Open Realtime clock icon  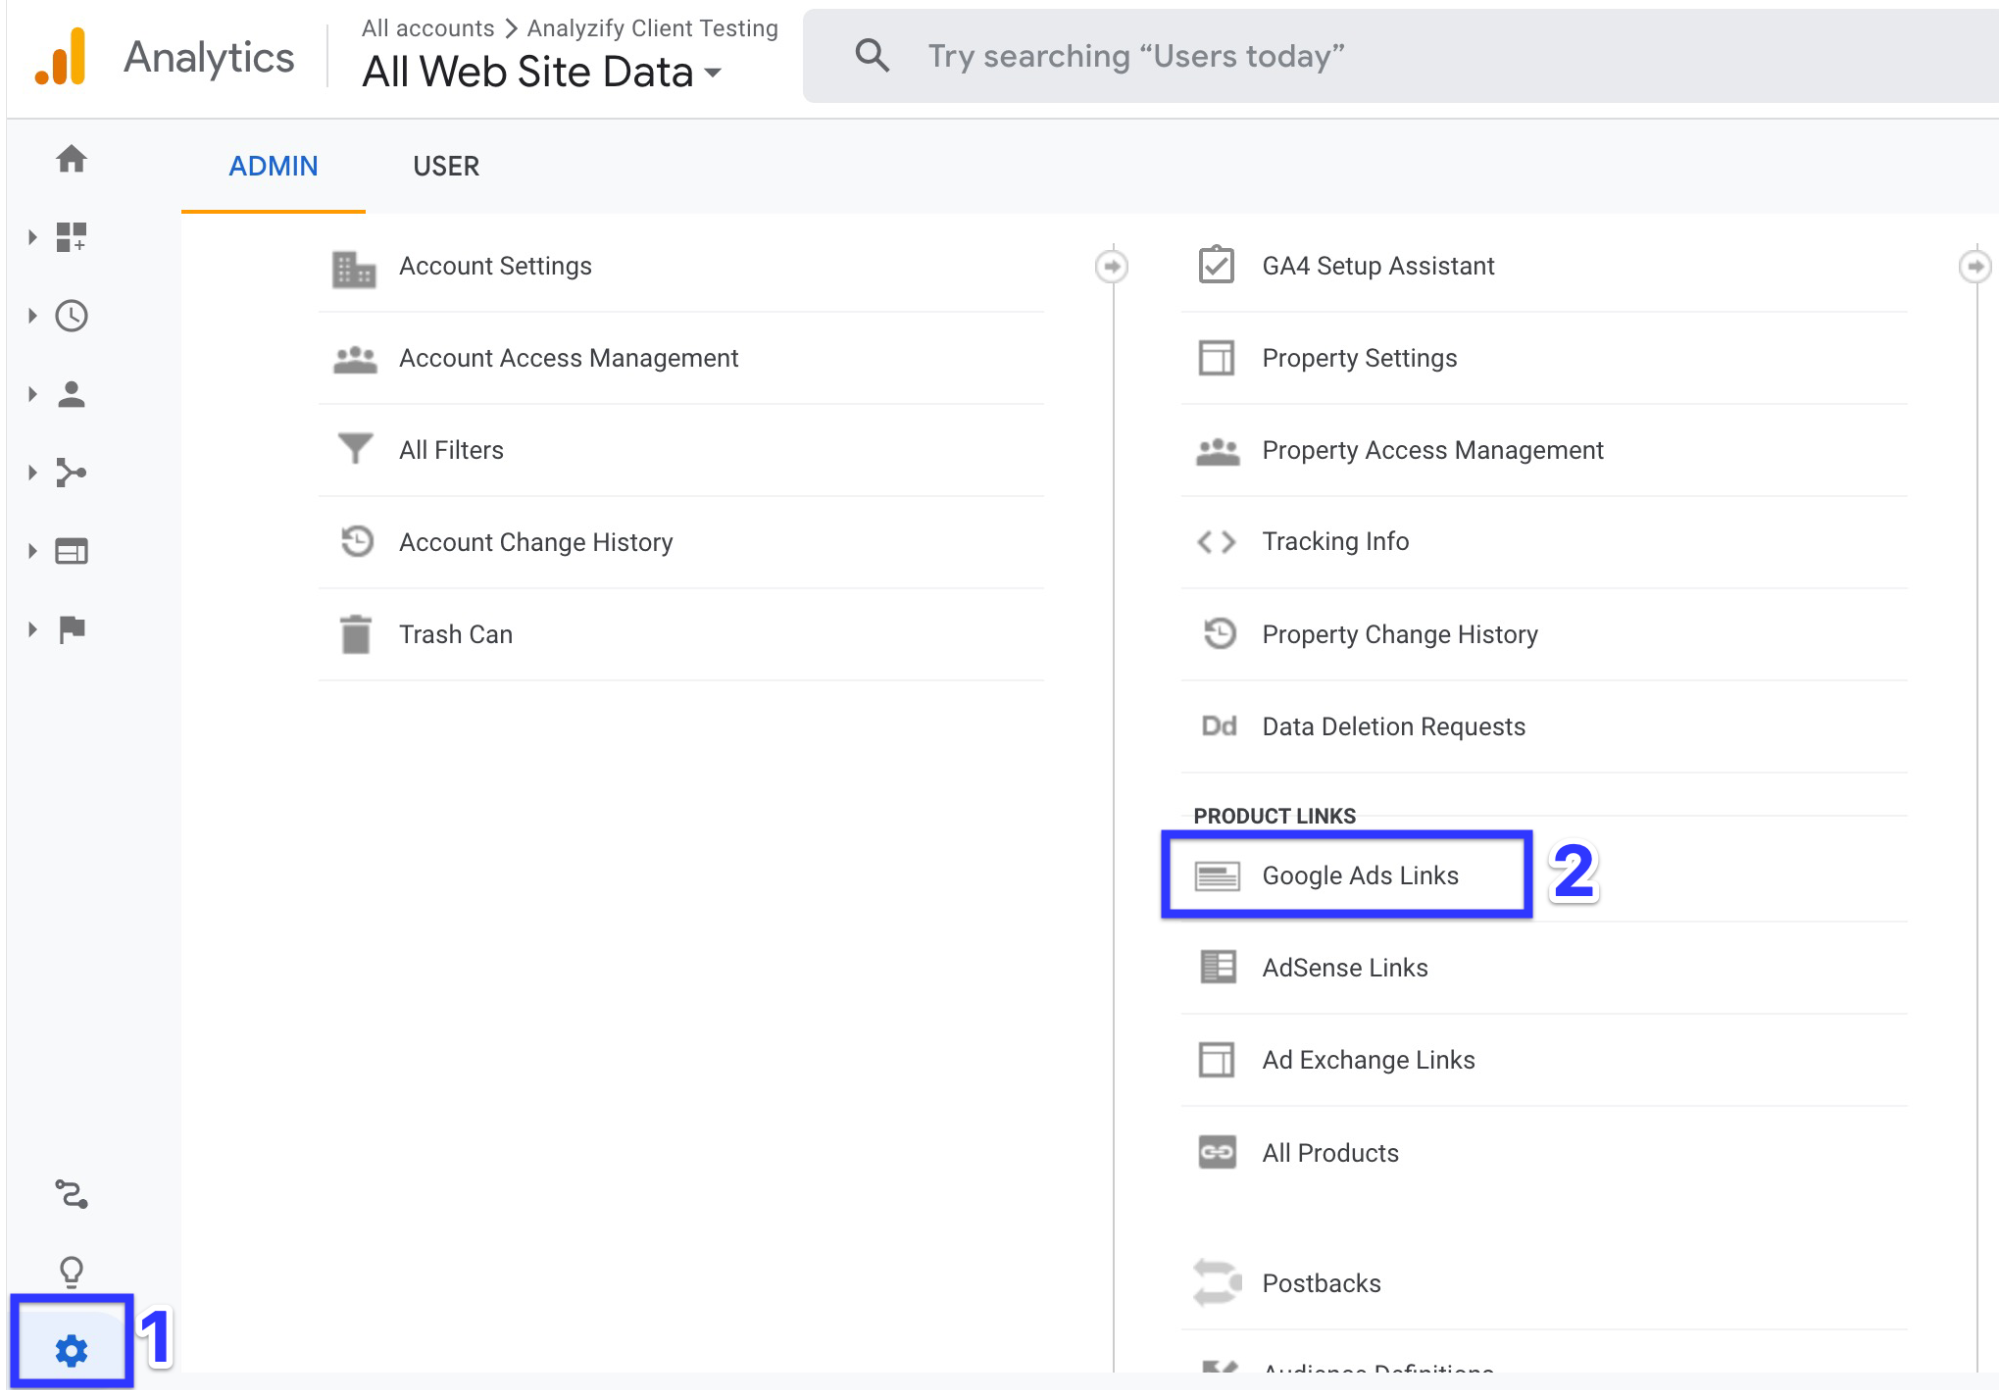point(71,316)
